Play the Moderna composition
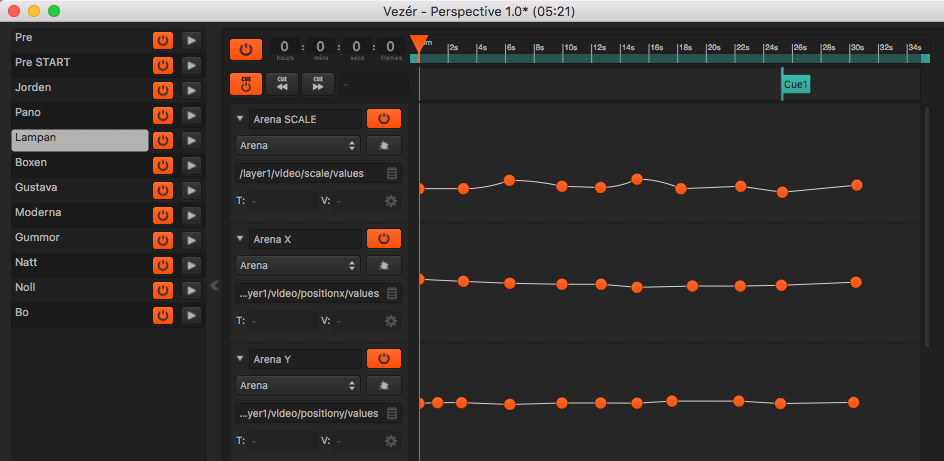Screen dimensions: 944x461 191,215
